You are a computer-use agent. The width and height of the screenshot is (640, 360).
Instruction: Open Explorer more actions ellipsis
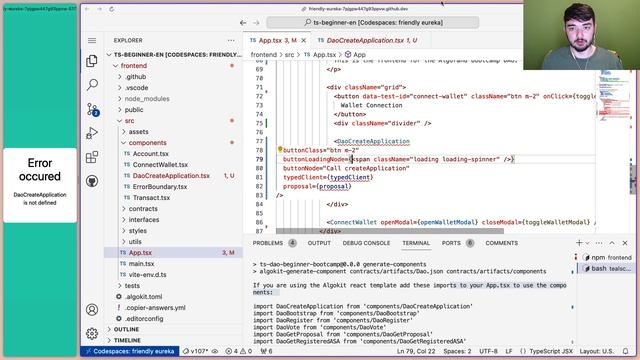(x=231, y=40)
